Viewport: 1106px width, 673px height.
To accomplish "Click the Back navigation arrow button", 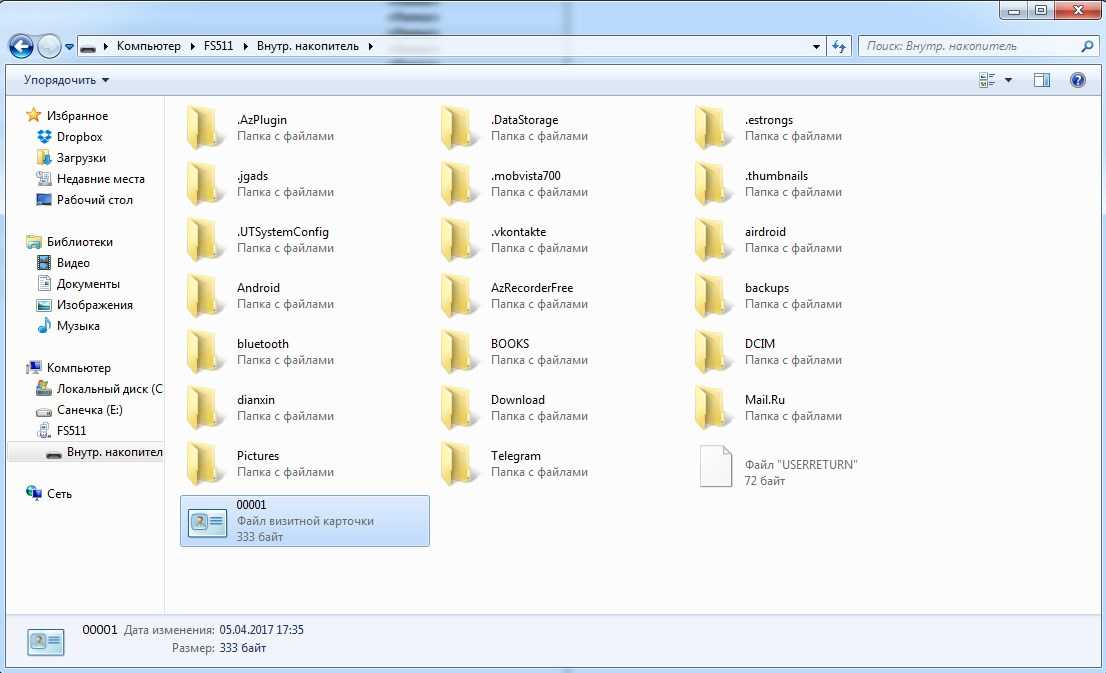I will pyautogui.click(x=21, y=46).
